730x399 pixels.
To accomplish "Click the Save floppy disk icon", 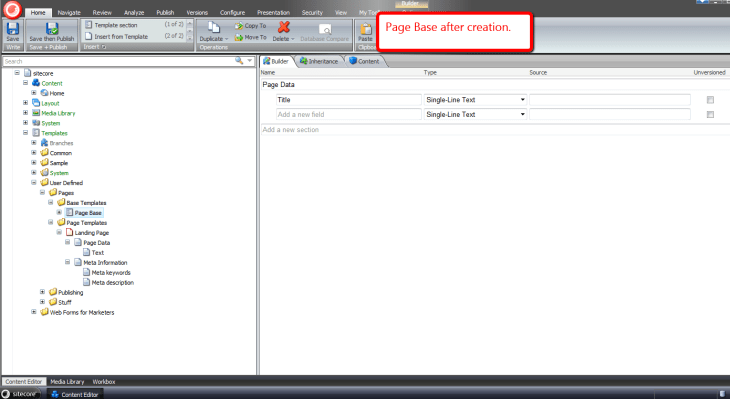I will click(x=13, y=28).
